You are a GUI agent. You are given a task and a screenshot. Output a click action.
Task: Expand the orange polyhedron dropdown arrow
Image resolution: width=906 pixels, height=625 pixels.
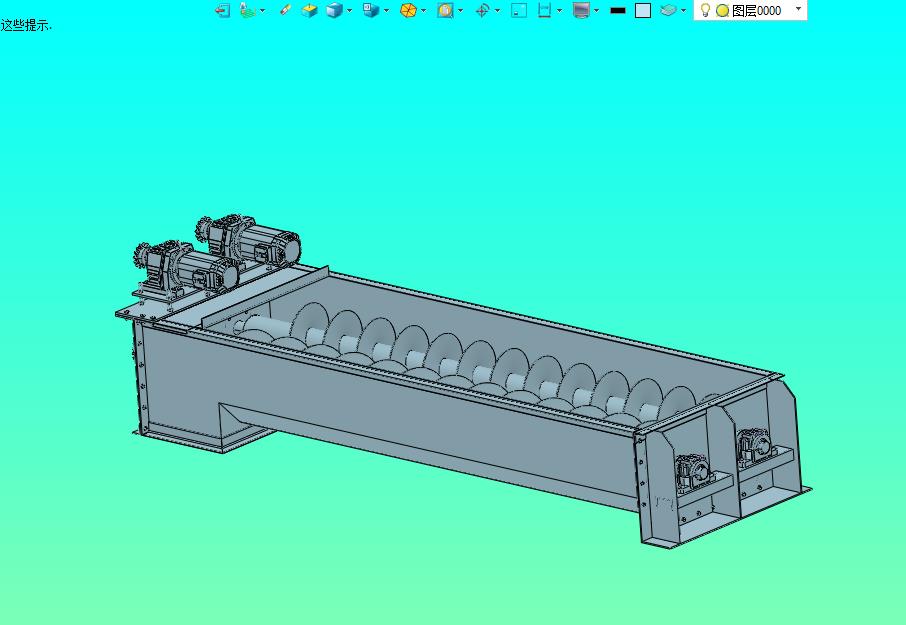[424, 10]
